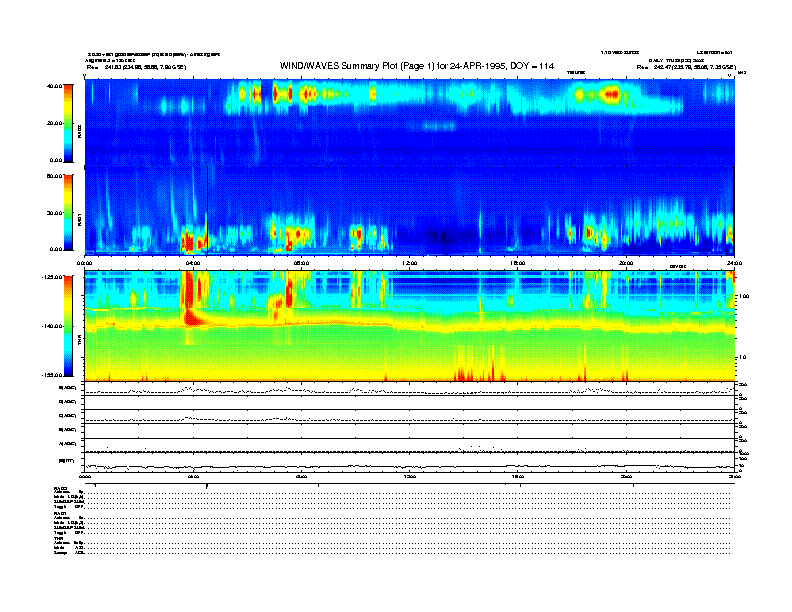Click the 100 label on TNR right axis
The image size is (792, 612).
pyautogui.click(x=744, y=296)
